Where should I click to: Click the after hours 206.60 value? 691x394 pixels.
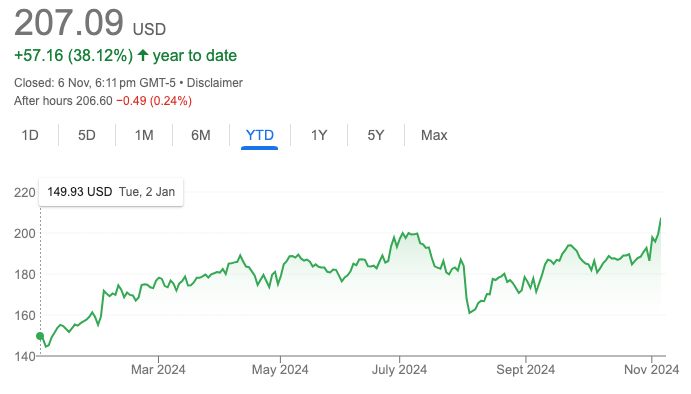(x=94, y=101)
